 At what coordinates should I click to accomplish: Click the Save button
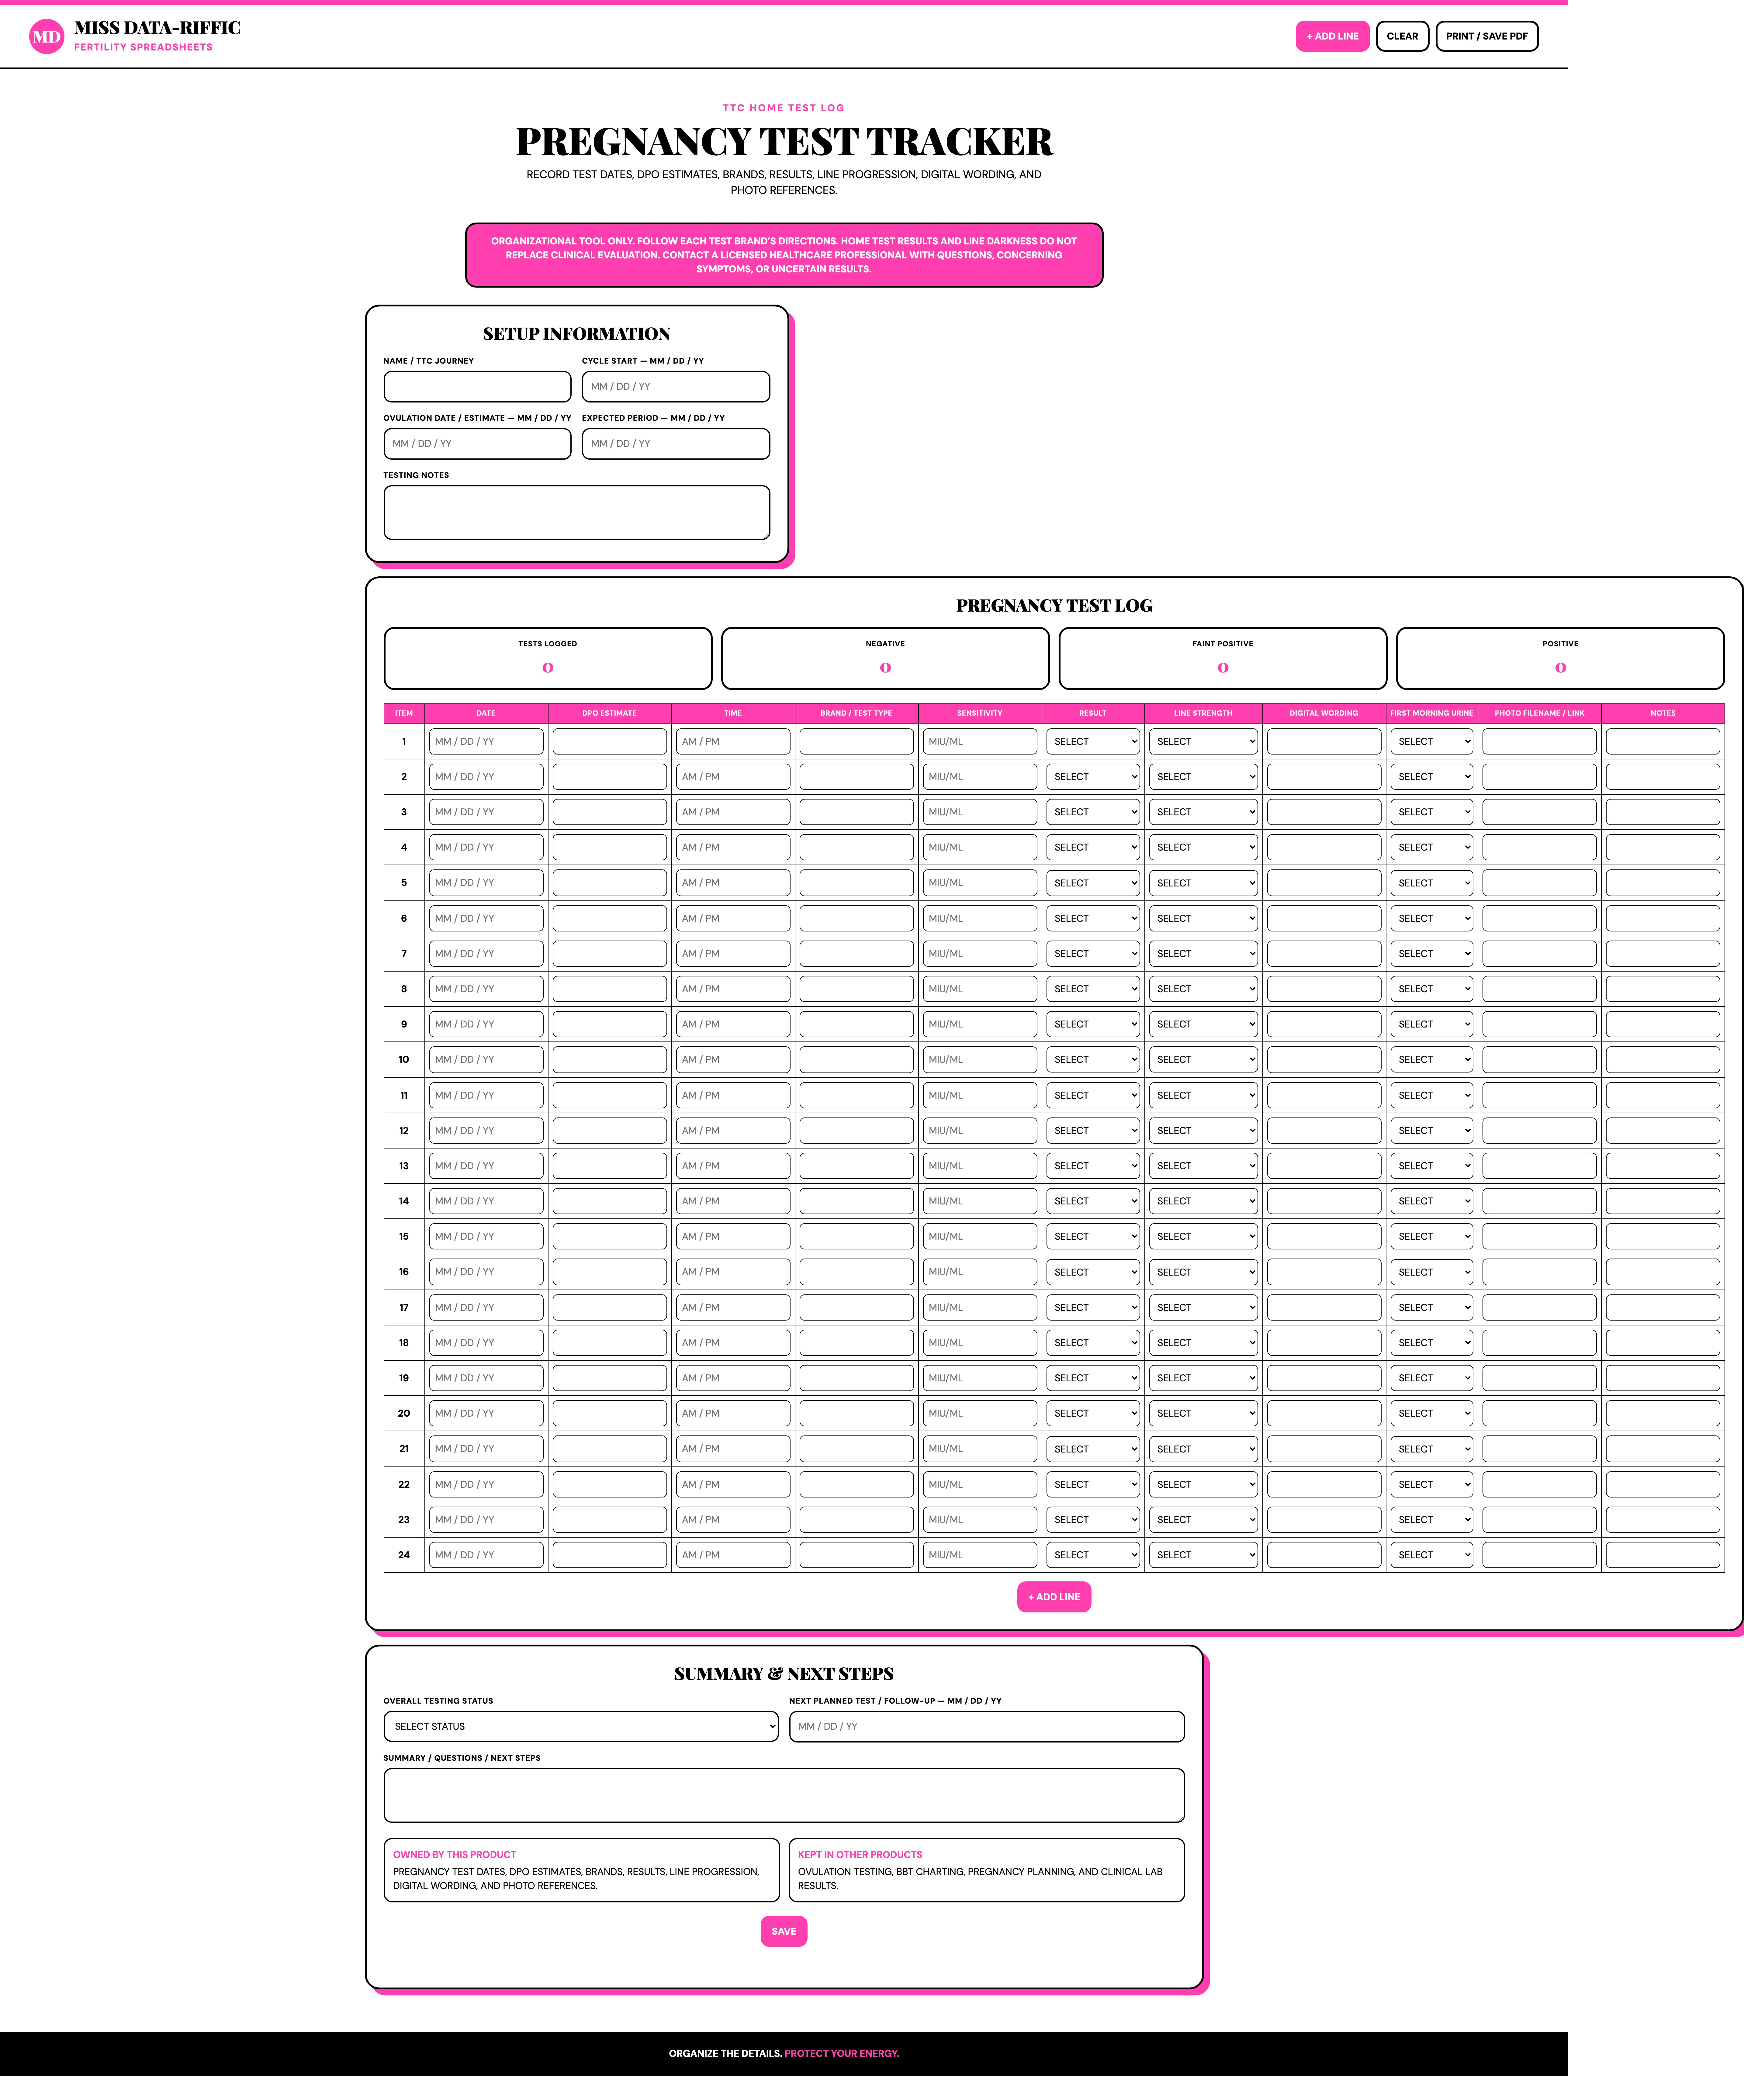[x=784, y=1931]
